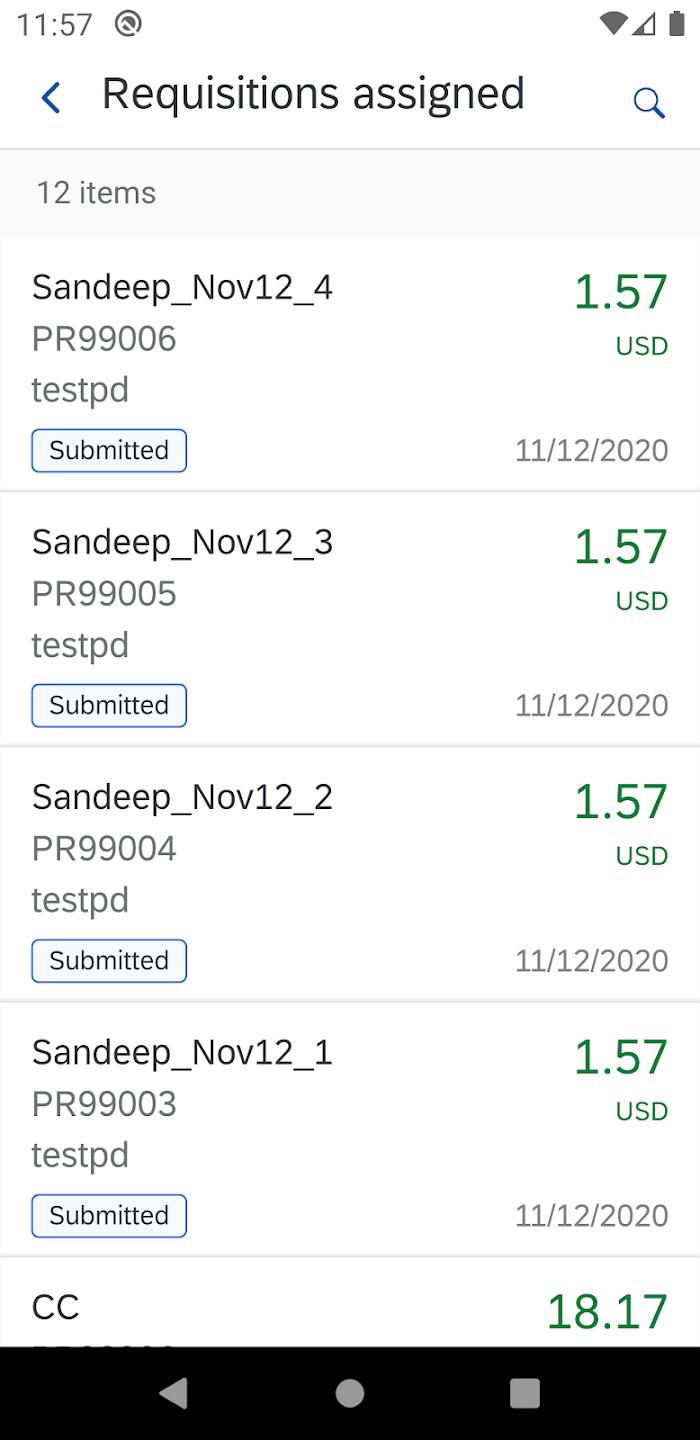Tap the 12 items count label
Screen dimensions: 700x1440
point(96,193)
